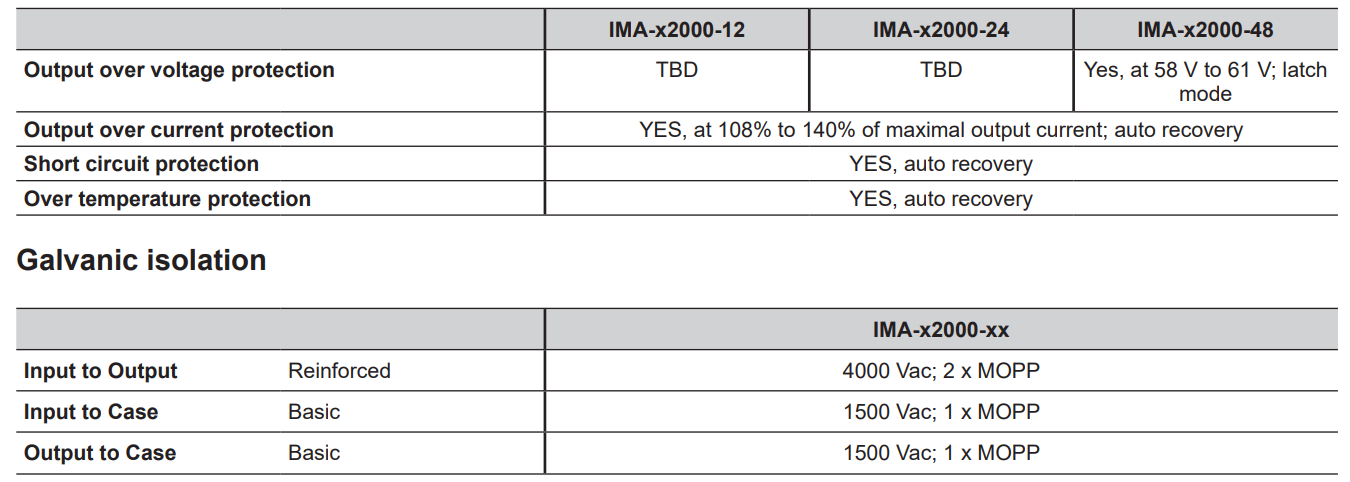Click "Basic" in the Output to Case row
Image resolution: width=1350 pixels, height=482 pixels.
click(x=314, y=453)
